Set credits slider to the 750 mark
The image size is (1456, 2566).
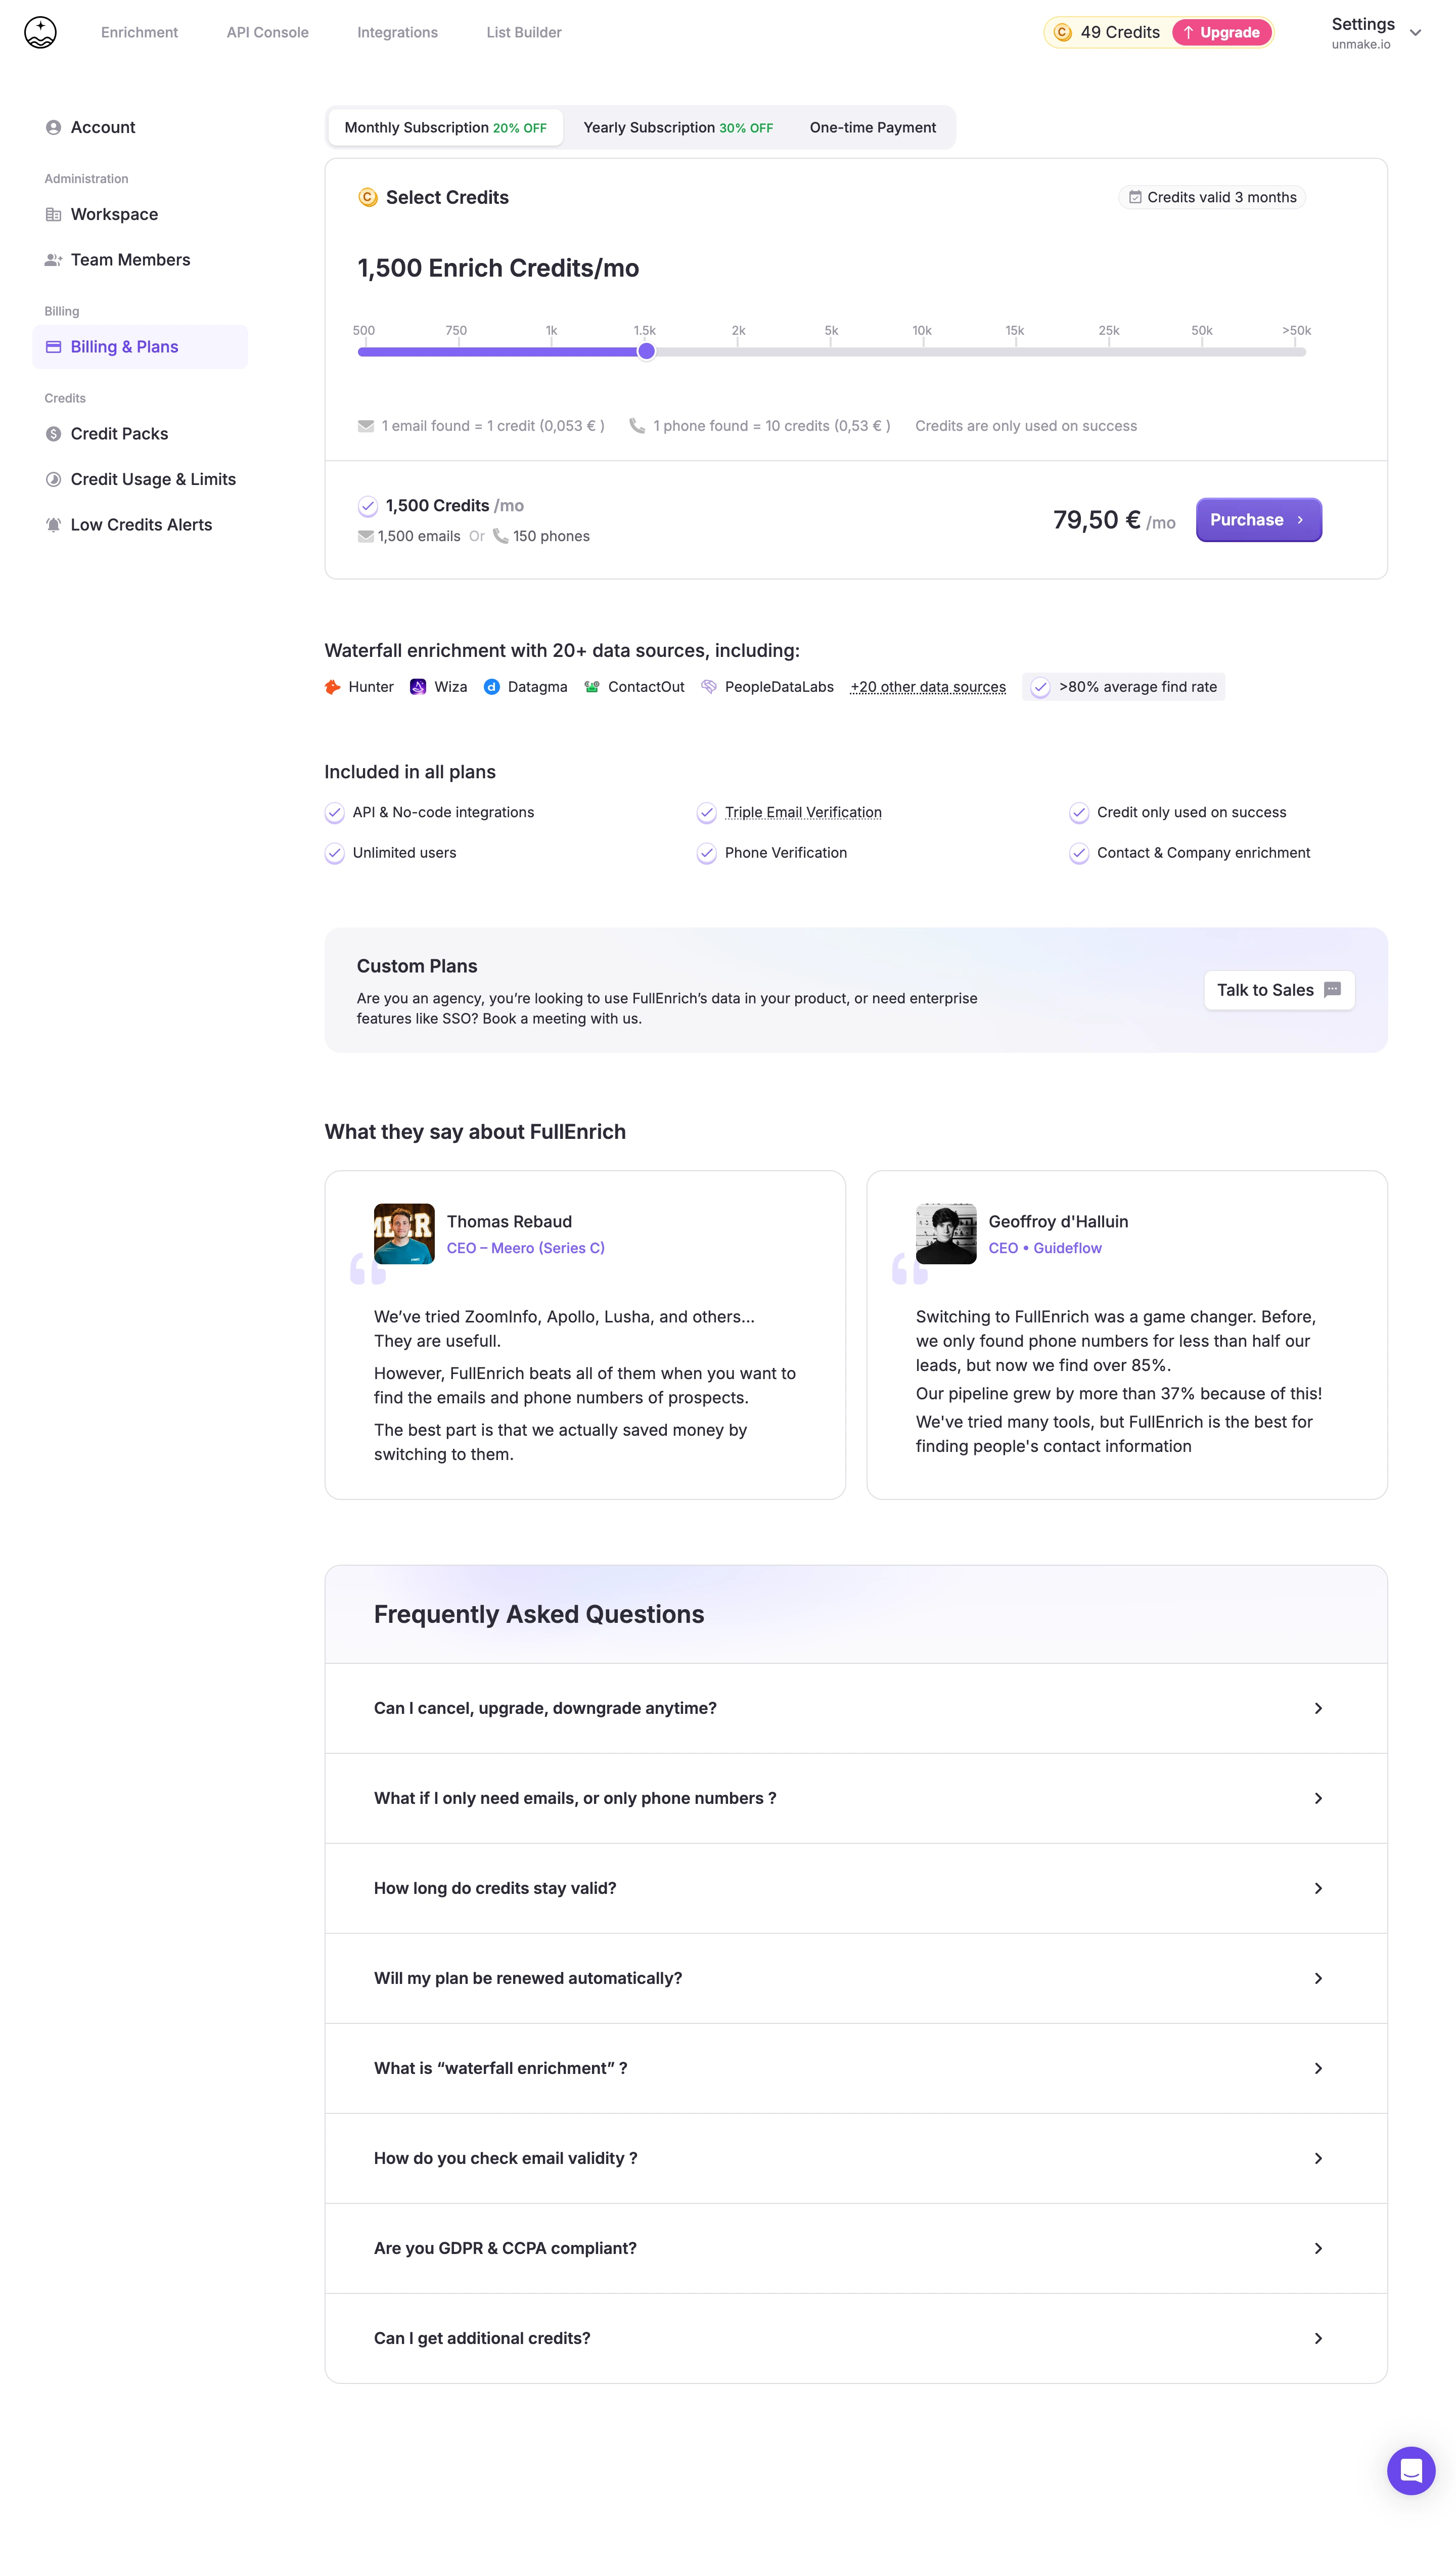[458, 351]
